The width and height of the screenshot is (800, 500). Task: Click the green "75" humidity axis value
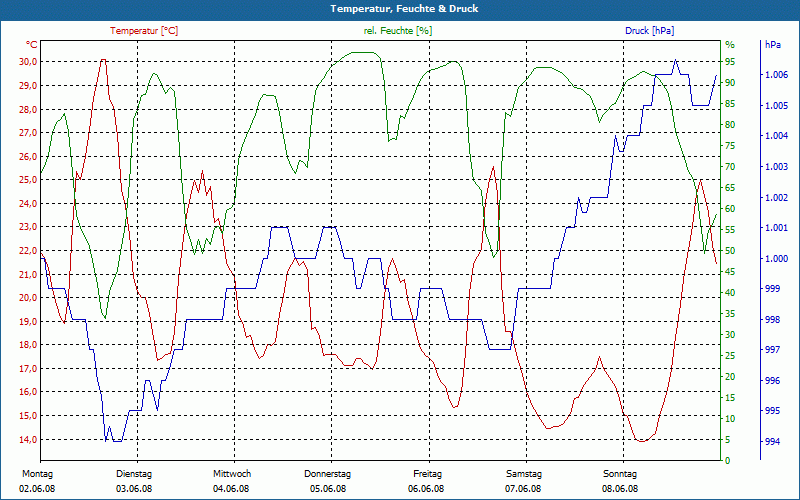730,146
